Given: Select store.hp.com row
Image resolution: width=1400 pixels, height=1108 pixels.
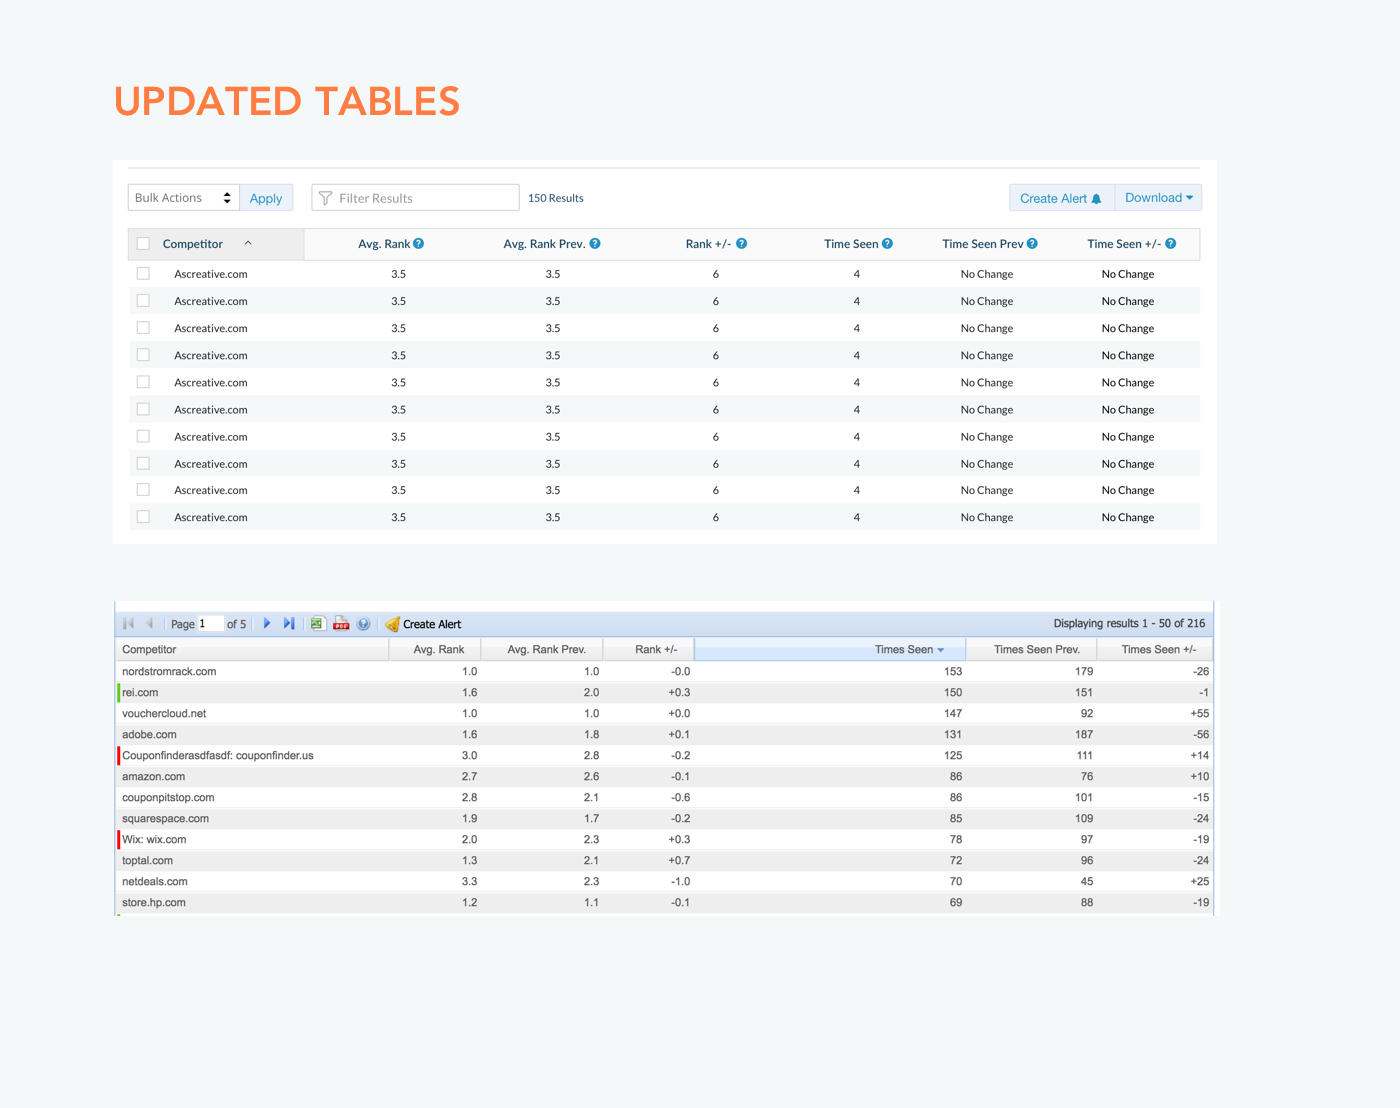Looking at the screenshot, I should pyautogui.click(x=665, y=902).
